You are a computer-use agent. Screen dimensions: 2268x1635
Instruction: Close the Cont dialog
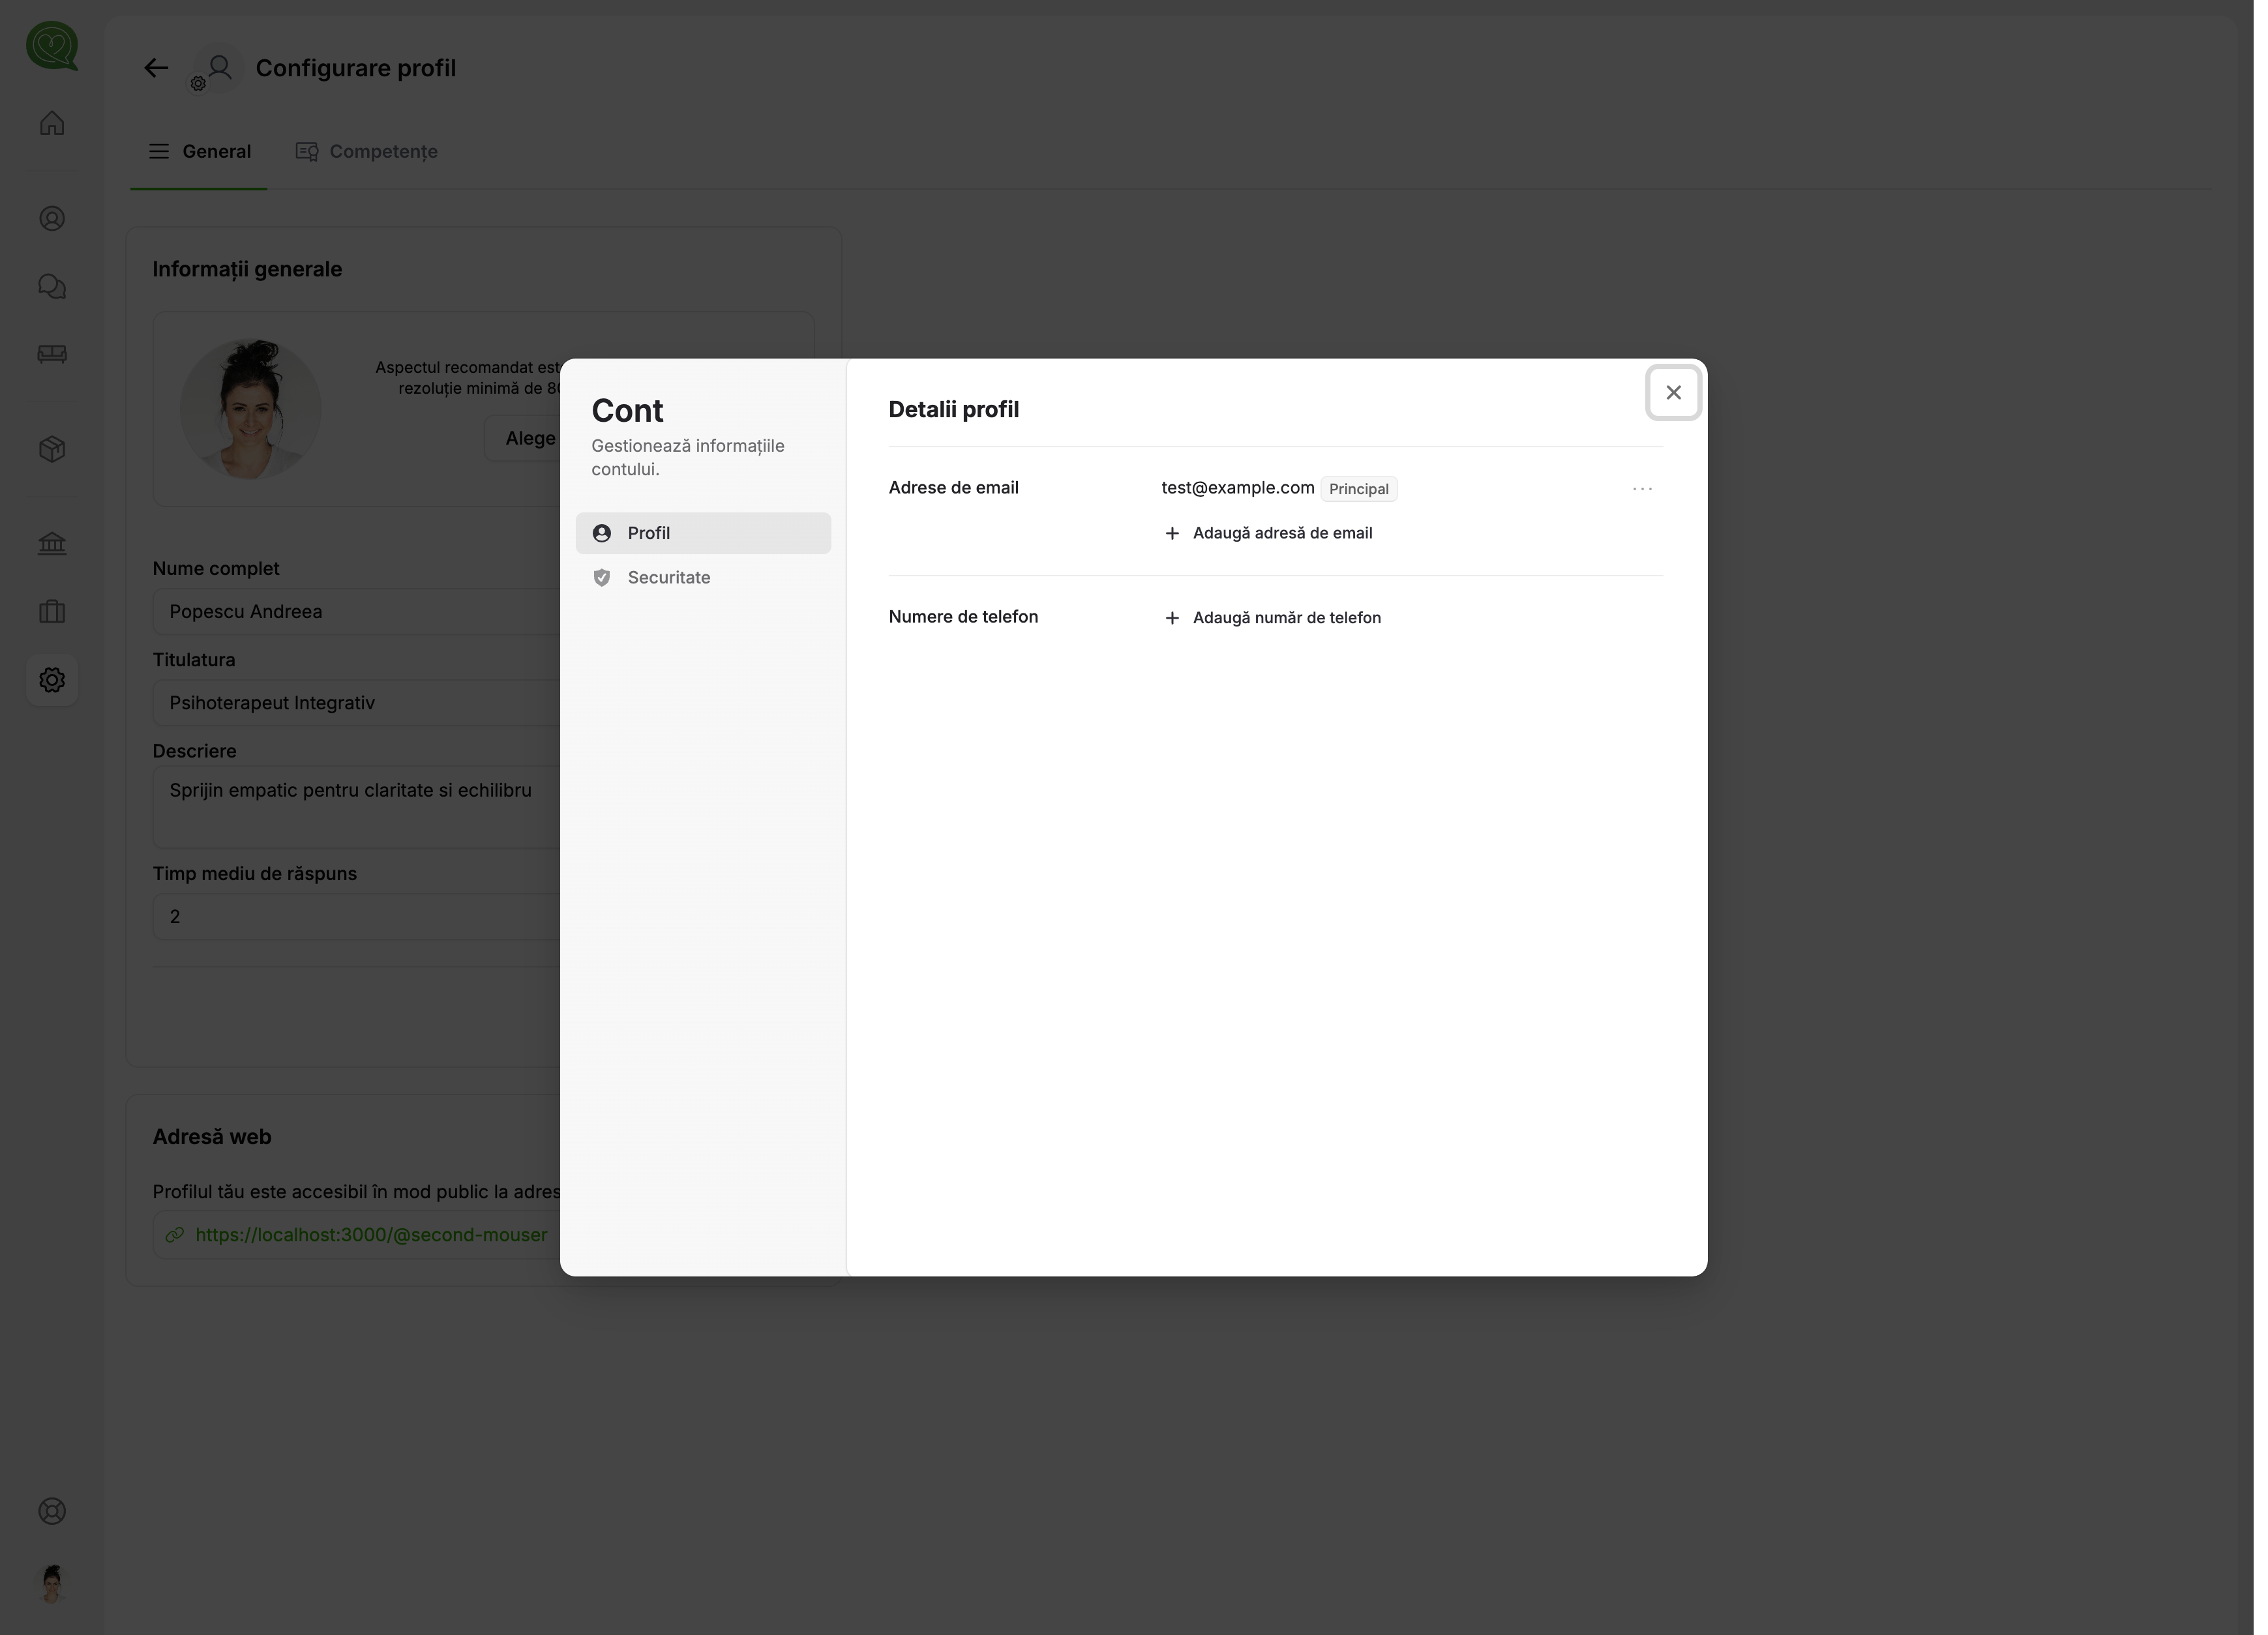(x=1673, y=393)
